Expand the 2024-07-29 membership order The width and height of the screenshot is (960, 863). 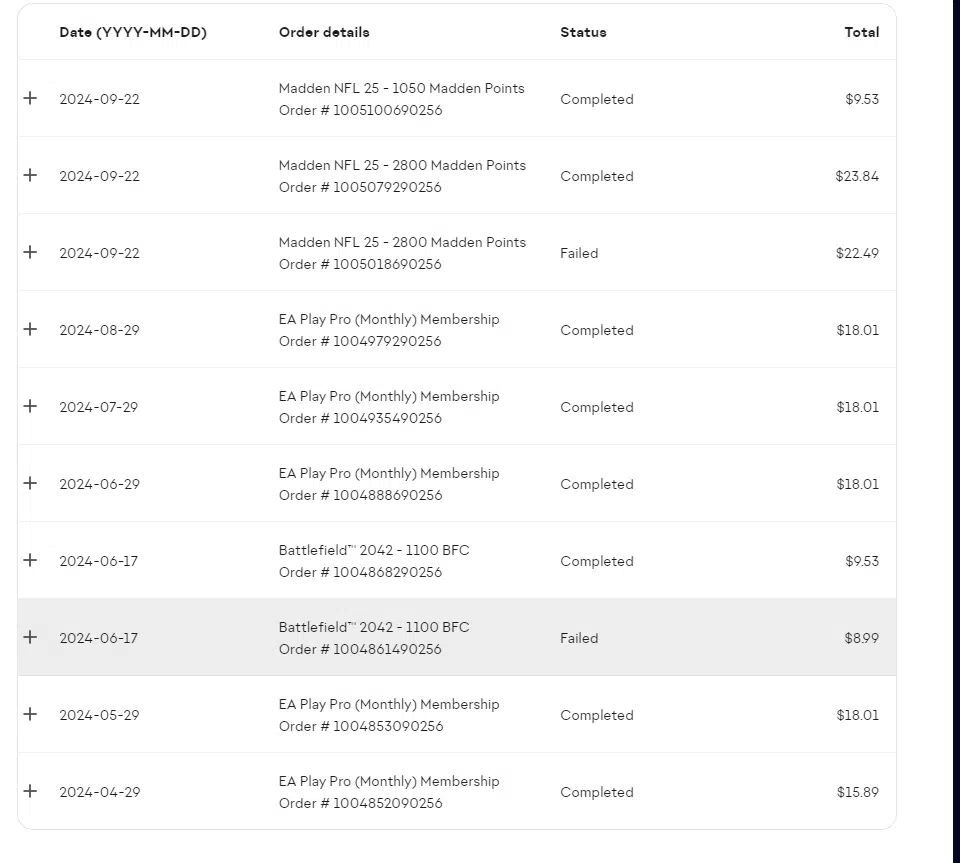tap(30, 406)
